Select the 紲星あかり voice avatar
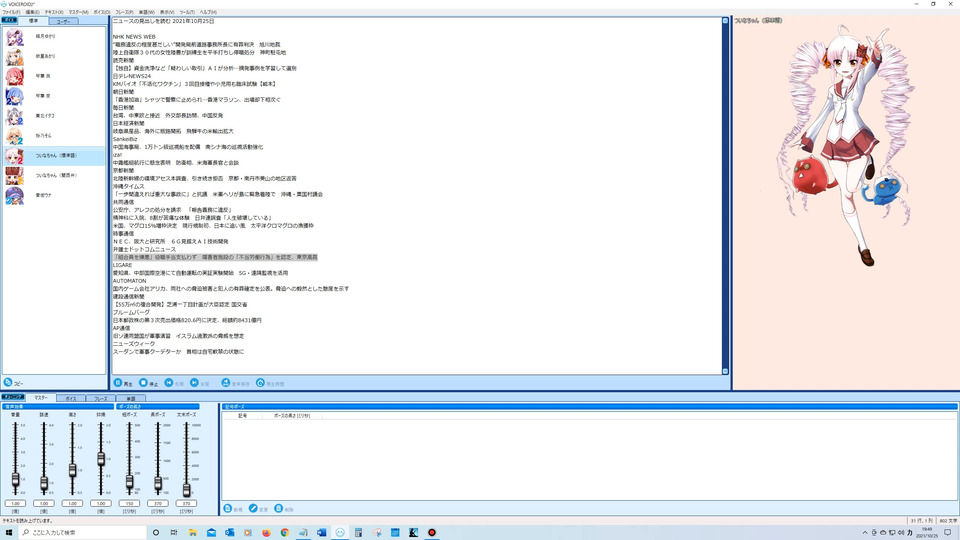960x540 pixels. pos(14,56)
